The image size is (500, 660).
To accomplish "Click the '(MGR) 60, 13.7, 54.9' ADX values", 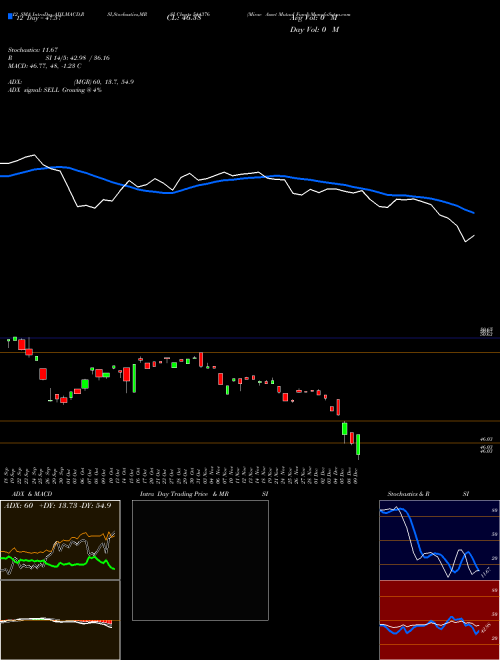I will [104, 82].
